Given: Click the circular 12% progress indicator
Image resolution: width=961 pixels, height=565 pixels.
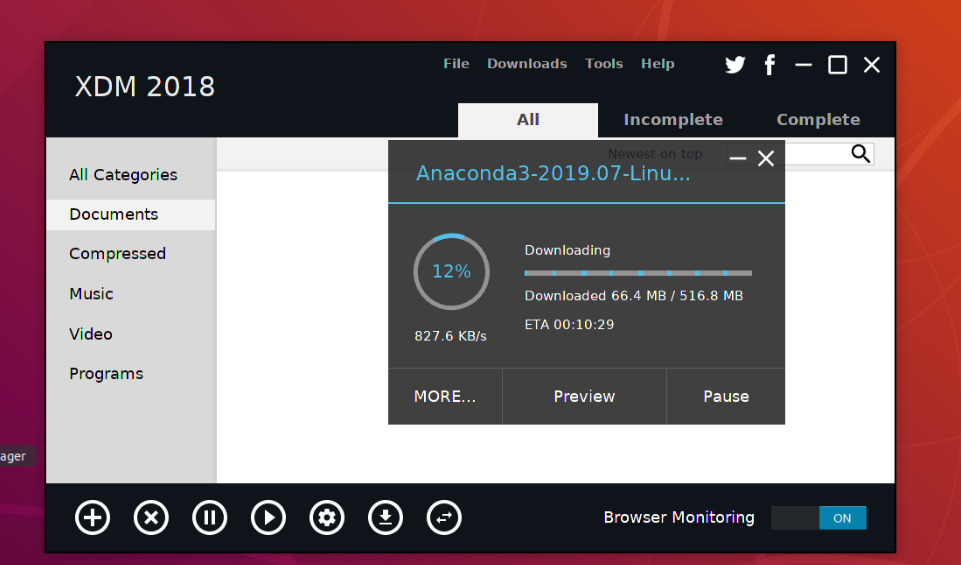Looking at the screenshot, I should (x=452, y=271).
